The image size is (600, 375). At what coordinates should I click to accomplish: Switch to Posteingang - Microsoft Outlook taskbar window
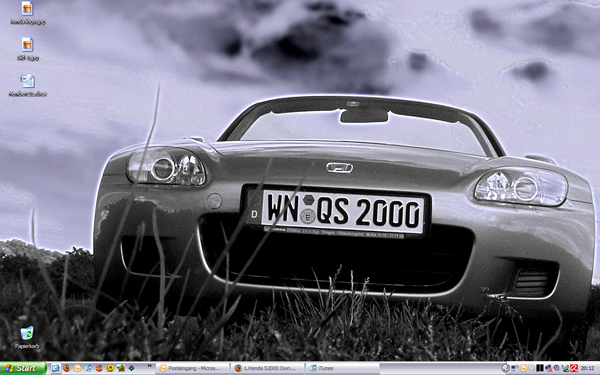[193, 368]
